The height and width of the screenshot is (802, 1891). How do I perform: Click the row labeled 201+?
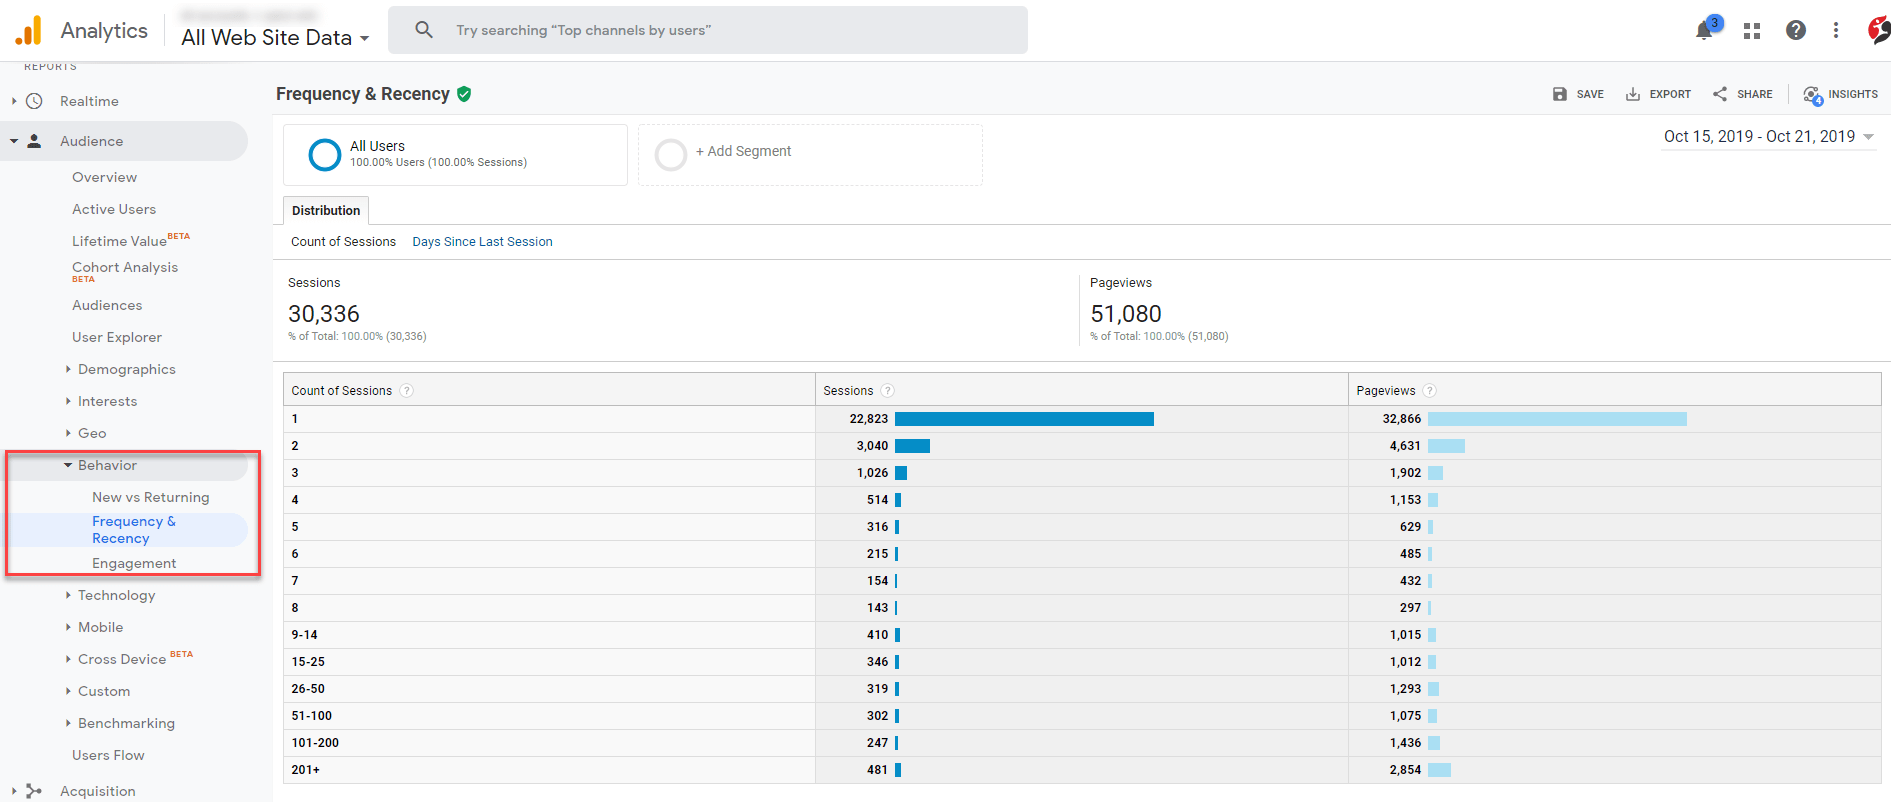click(x=1082, y=770)
